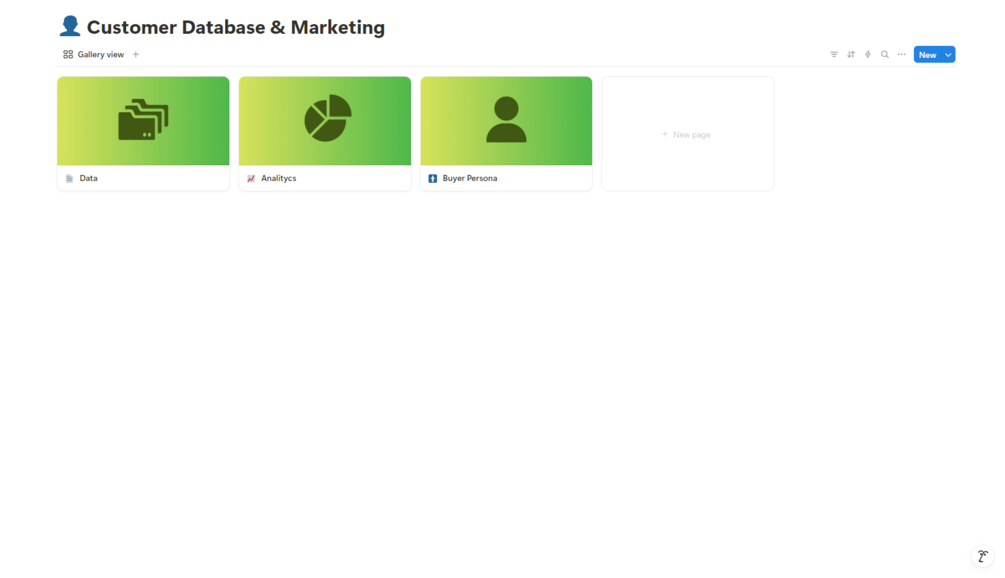Click the blue person page icon

[x=70, y=26]
